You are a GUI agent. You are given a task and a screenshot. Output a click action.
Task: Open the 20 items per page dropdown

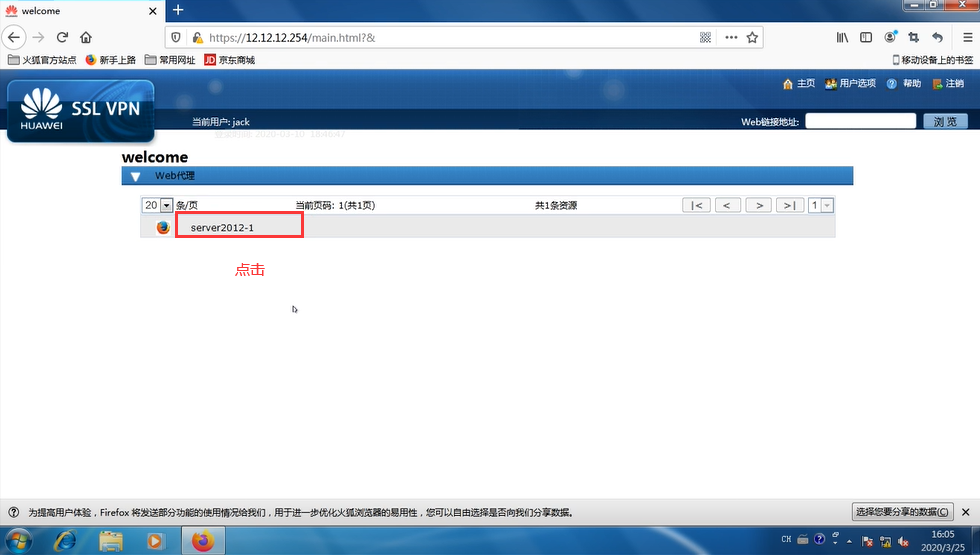point(158,205)
